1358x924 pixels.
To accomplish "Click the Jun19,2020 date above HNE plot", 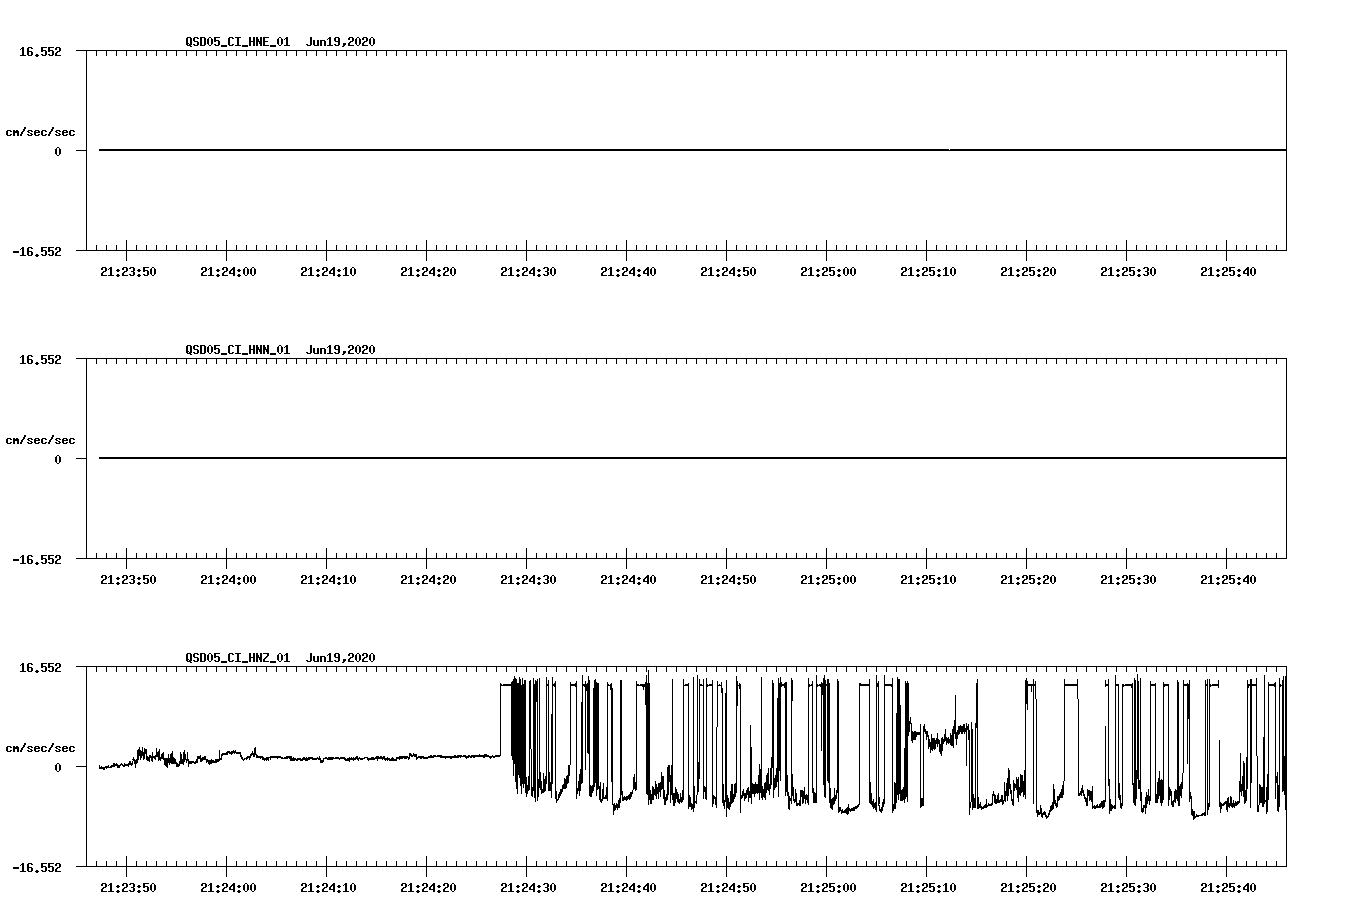I will [x=341, y=42].
